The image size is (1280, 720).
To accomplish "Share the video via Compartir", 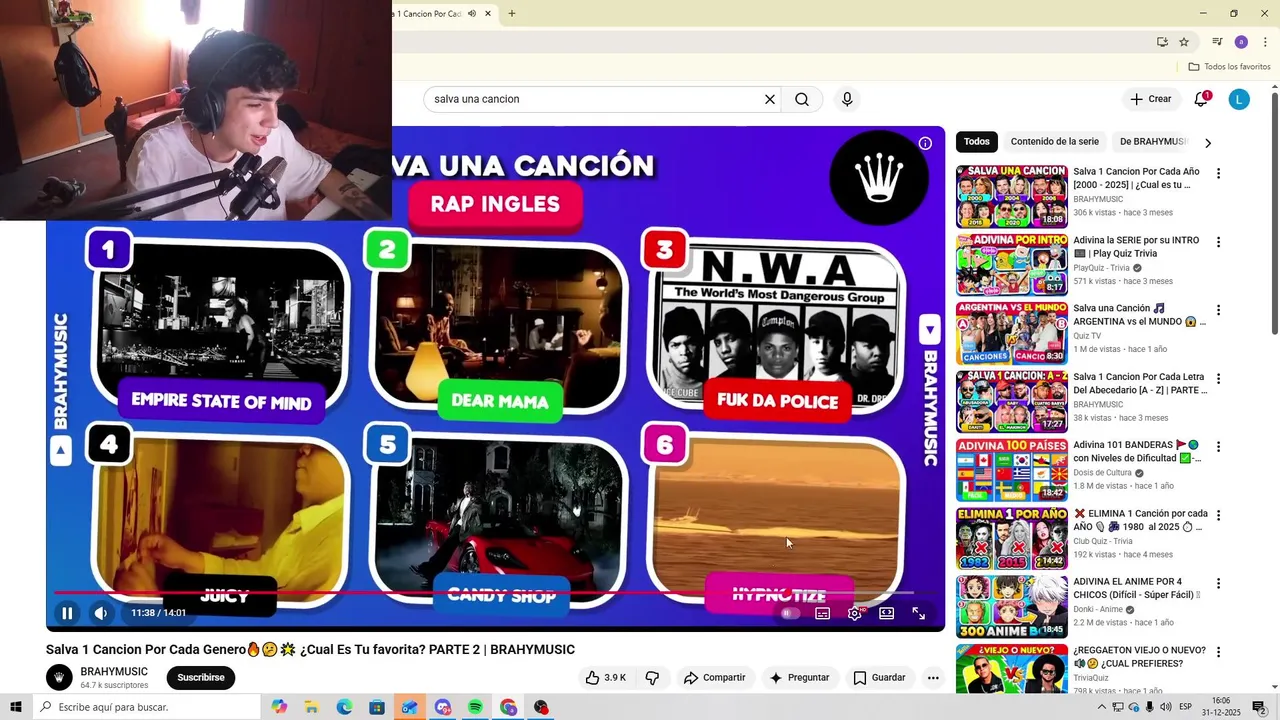I will [x=714, y=677].
